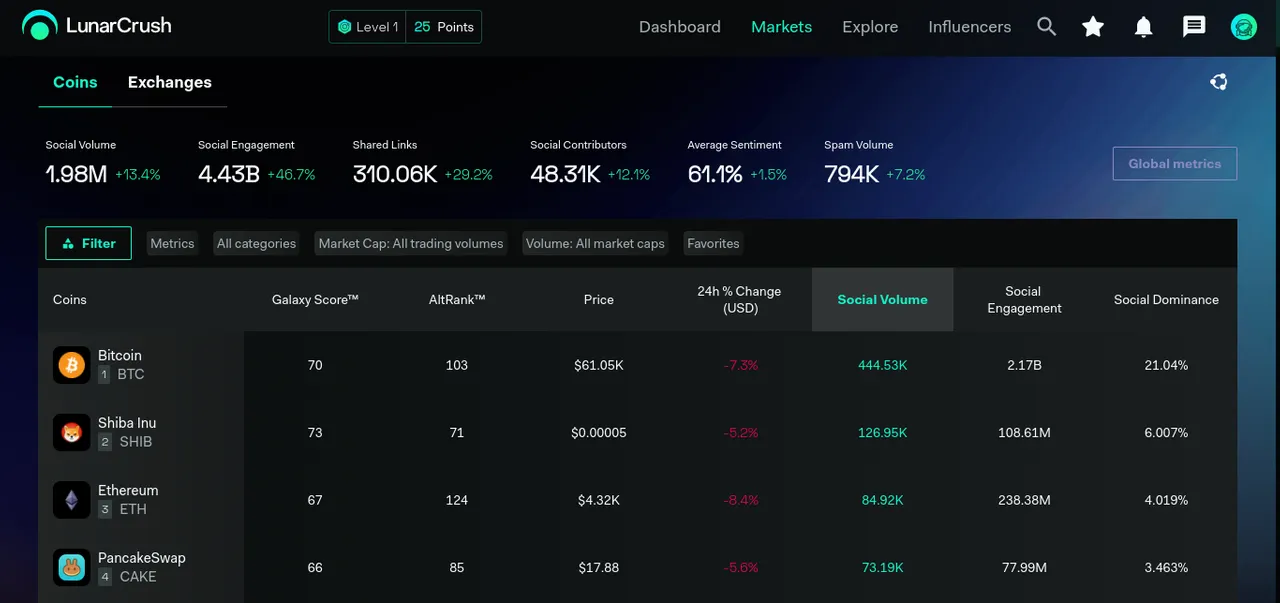The height and width of the screenshot is (603, 1280).
Task: Sort by Coins column header
Action: [70, 300]
